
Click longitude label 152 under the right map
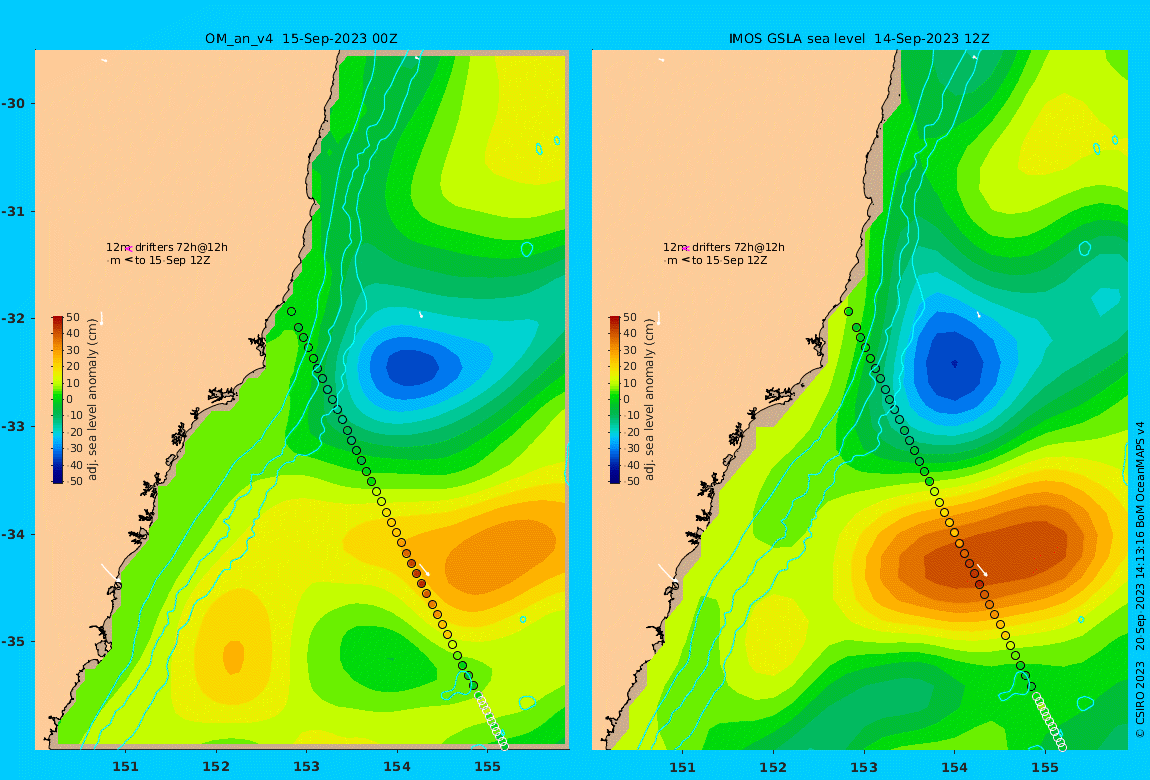click(x=773, y=768)
